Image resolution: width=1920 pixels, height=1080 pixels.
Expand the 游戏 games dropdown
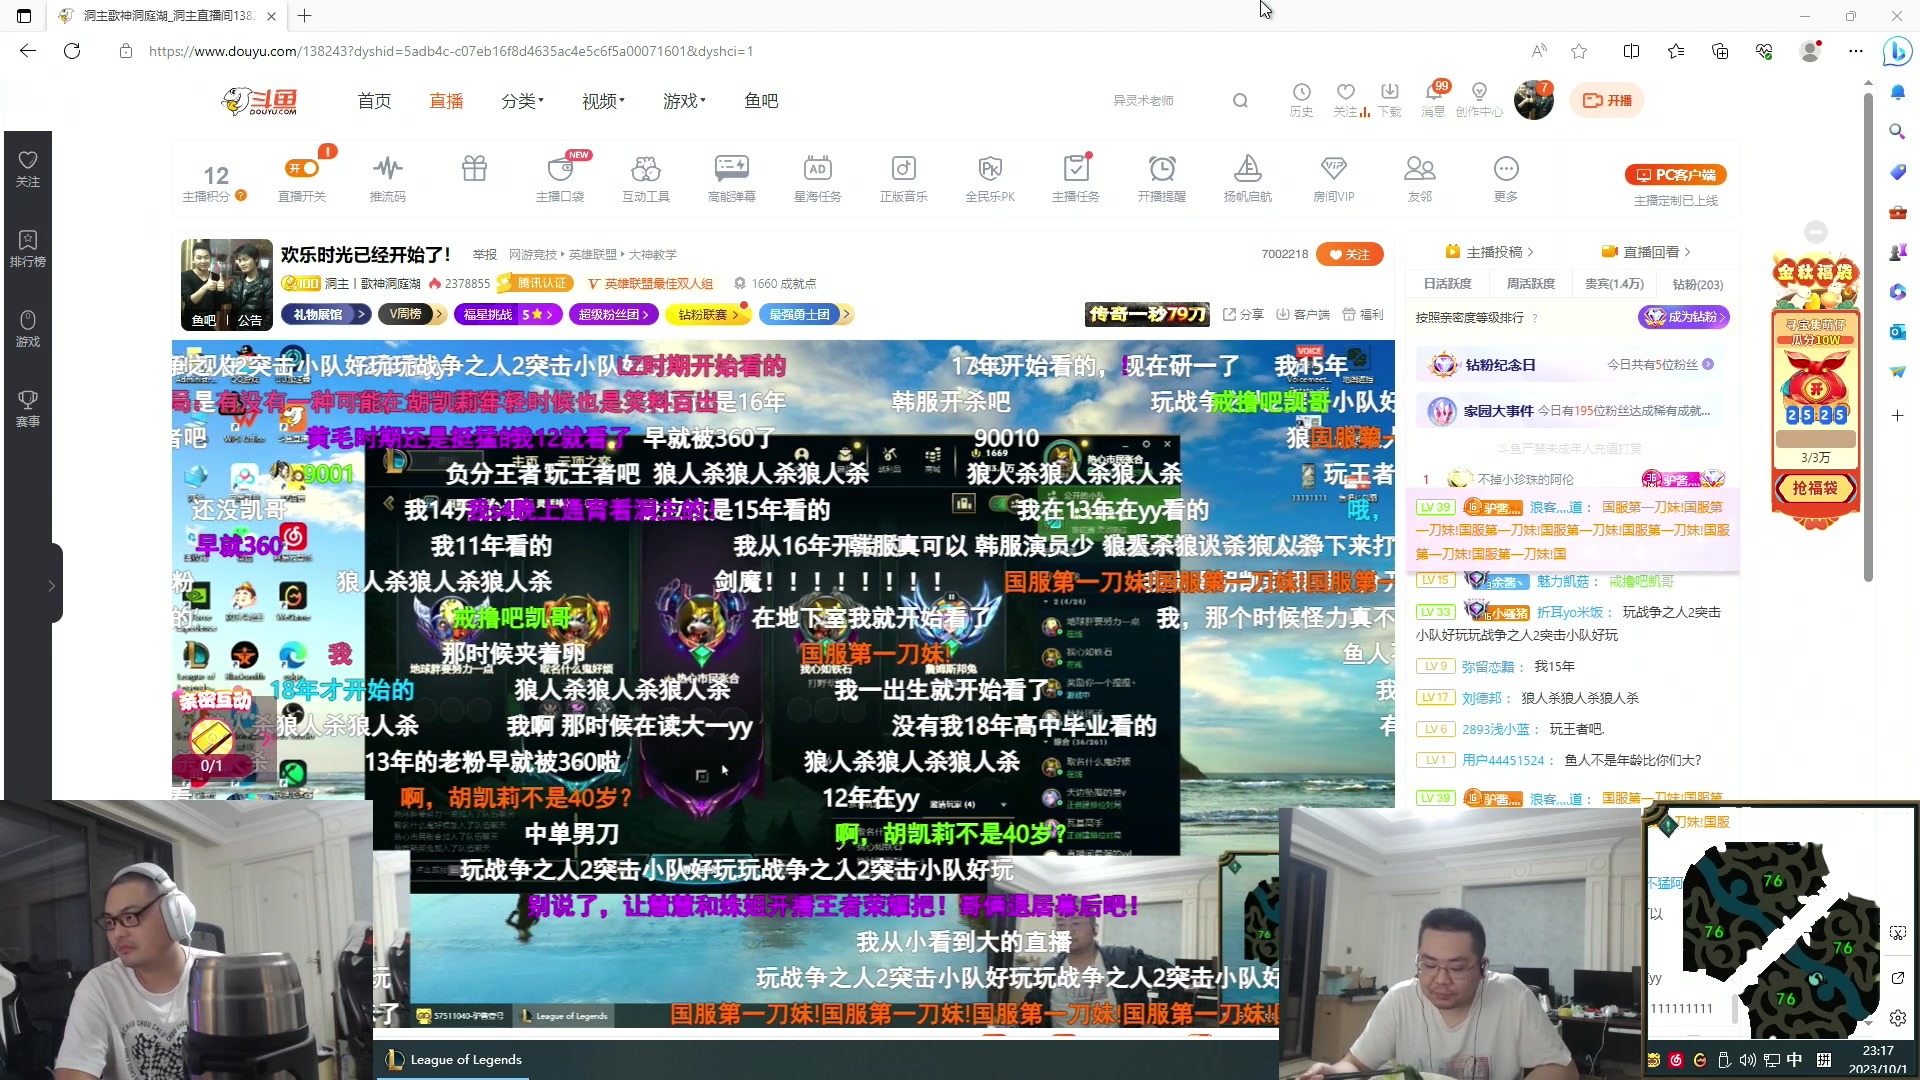point(684,101)
